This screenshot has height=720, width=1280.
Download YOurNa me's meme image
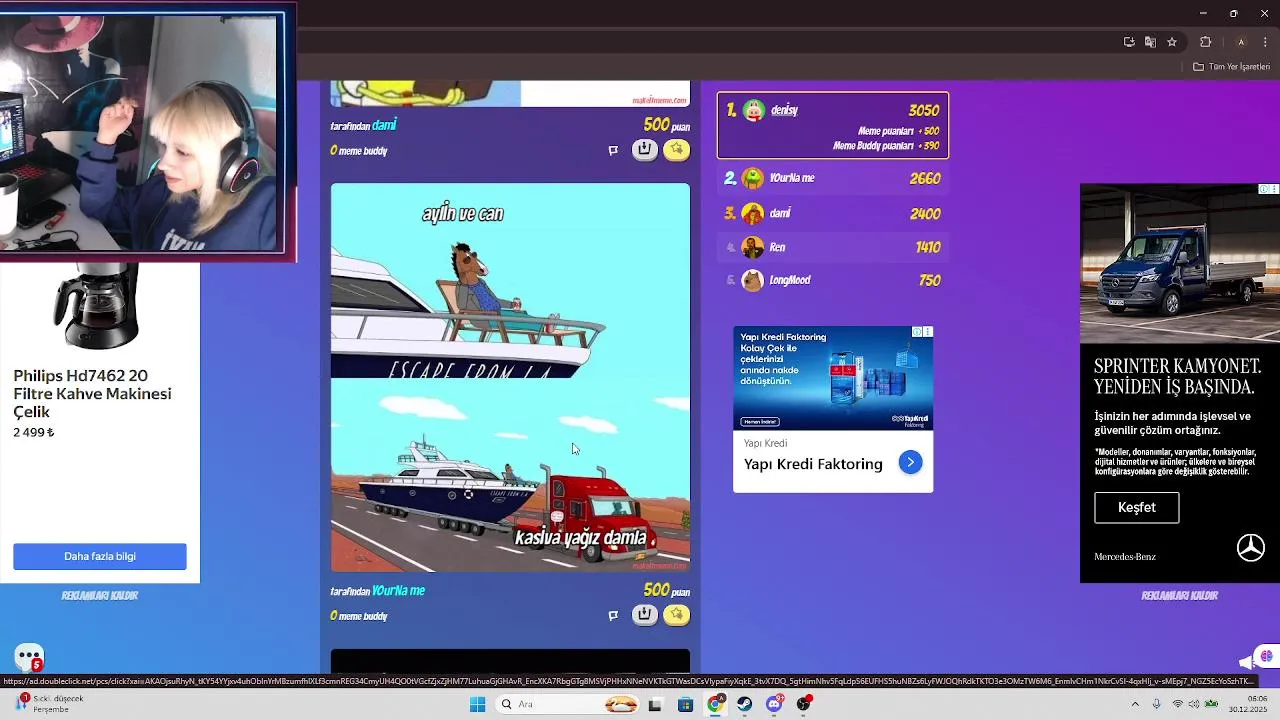645,614
